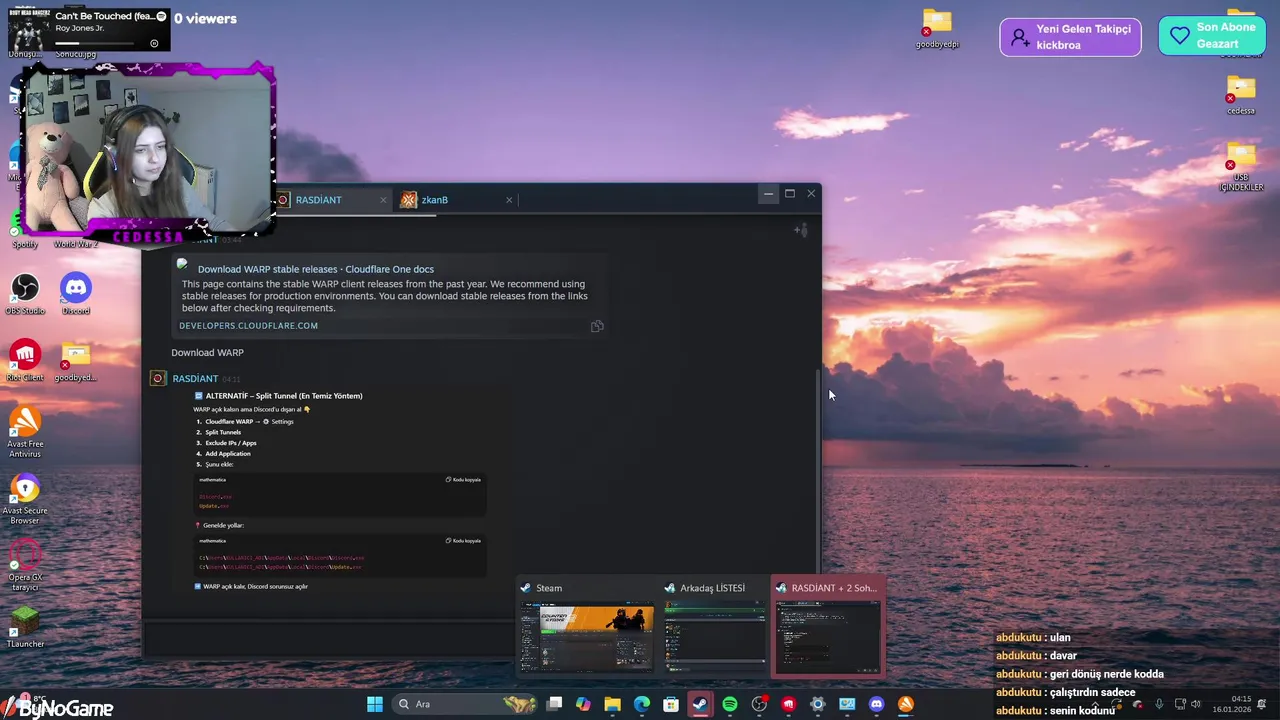Click first Kodu kopyala copy button

coord(463,480)
